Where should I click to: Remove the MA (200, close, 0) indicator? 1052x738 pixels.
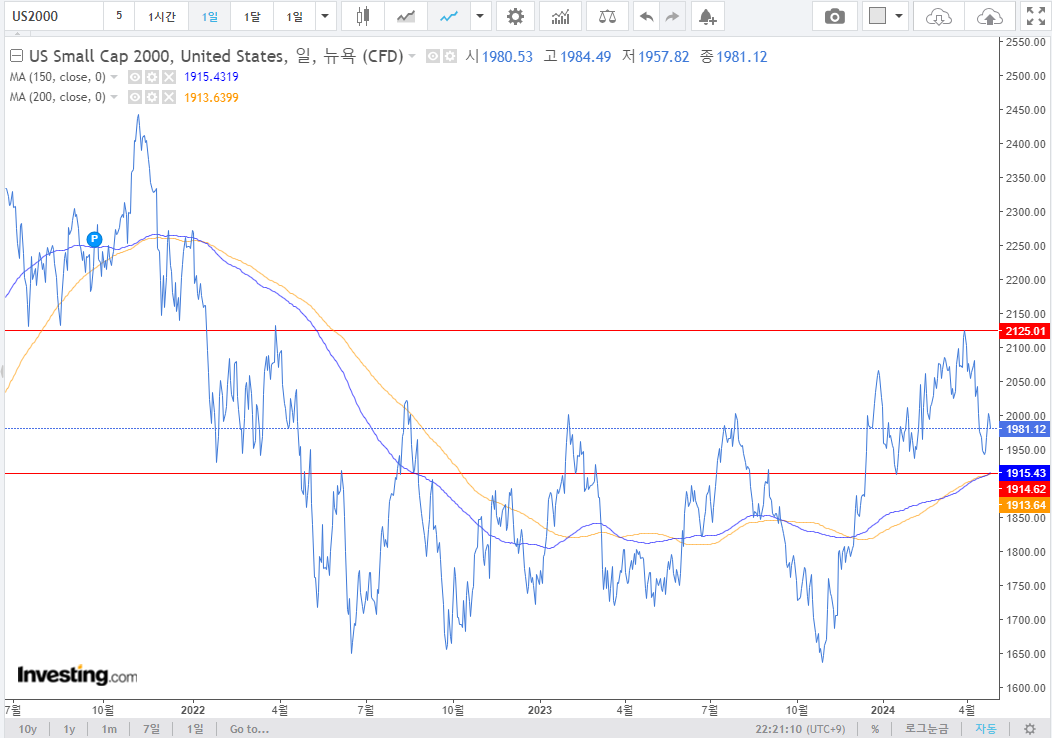tap(169, 97)
